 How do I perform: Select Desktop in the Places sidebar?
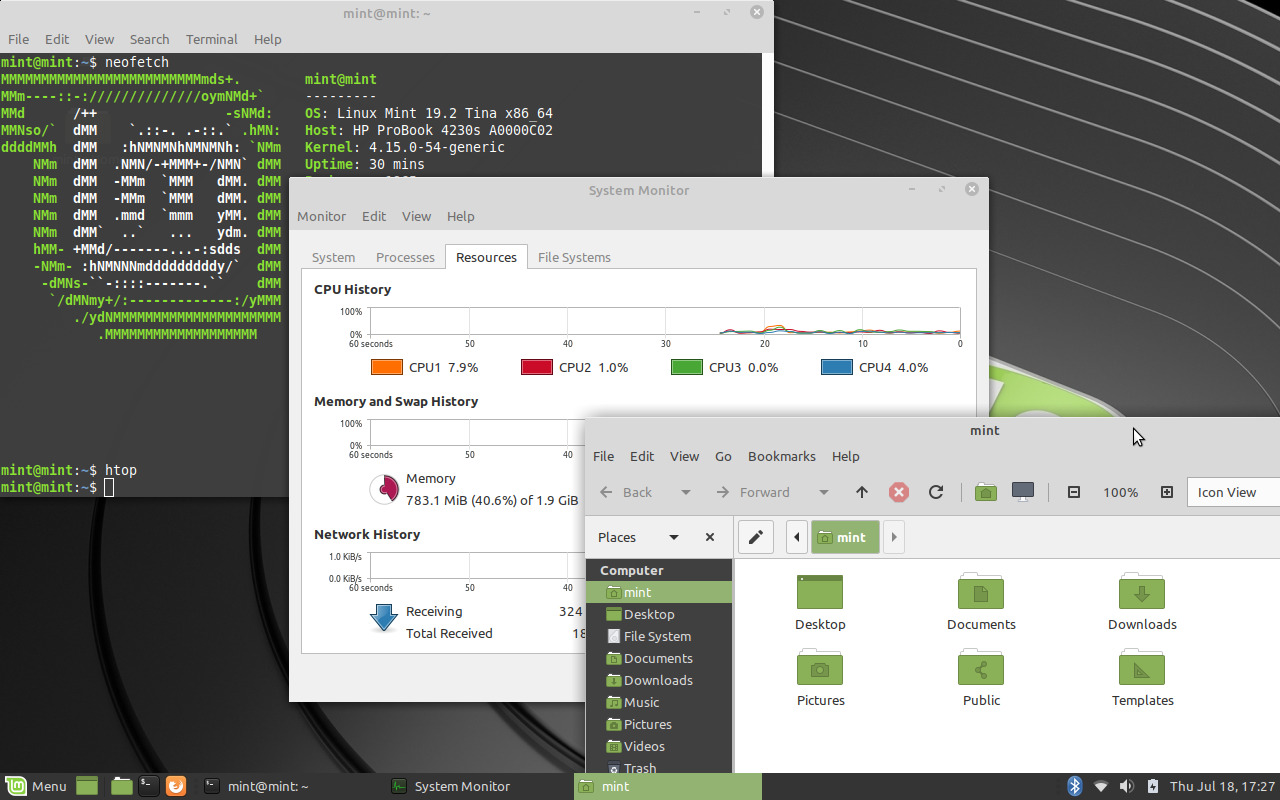(x=659, y=614)
